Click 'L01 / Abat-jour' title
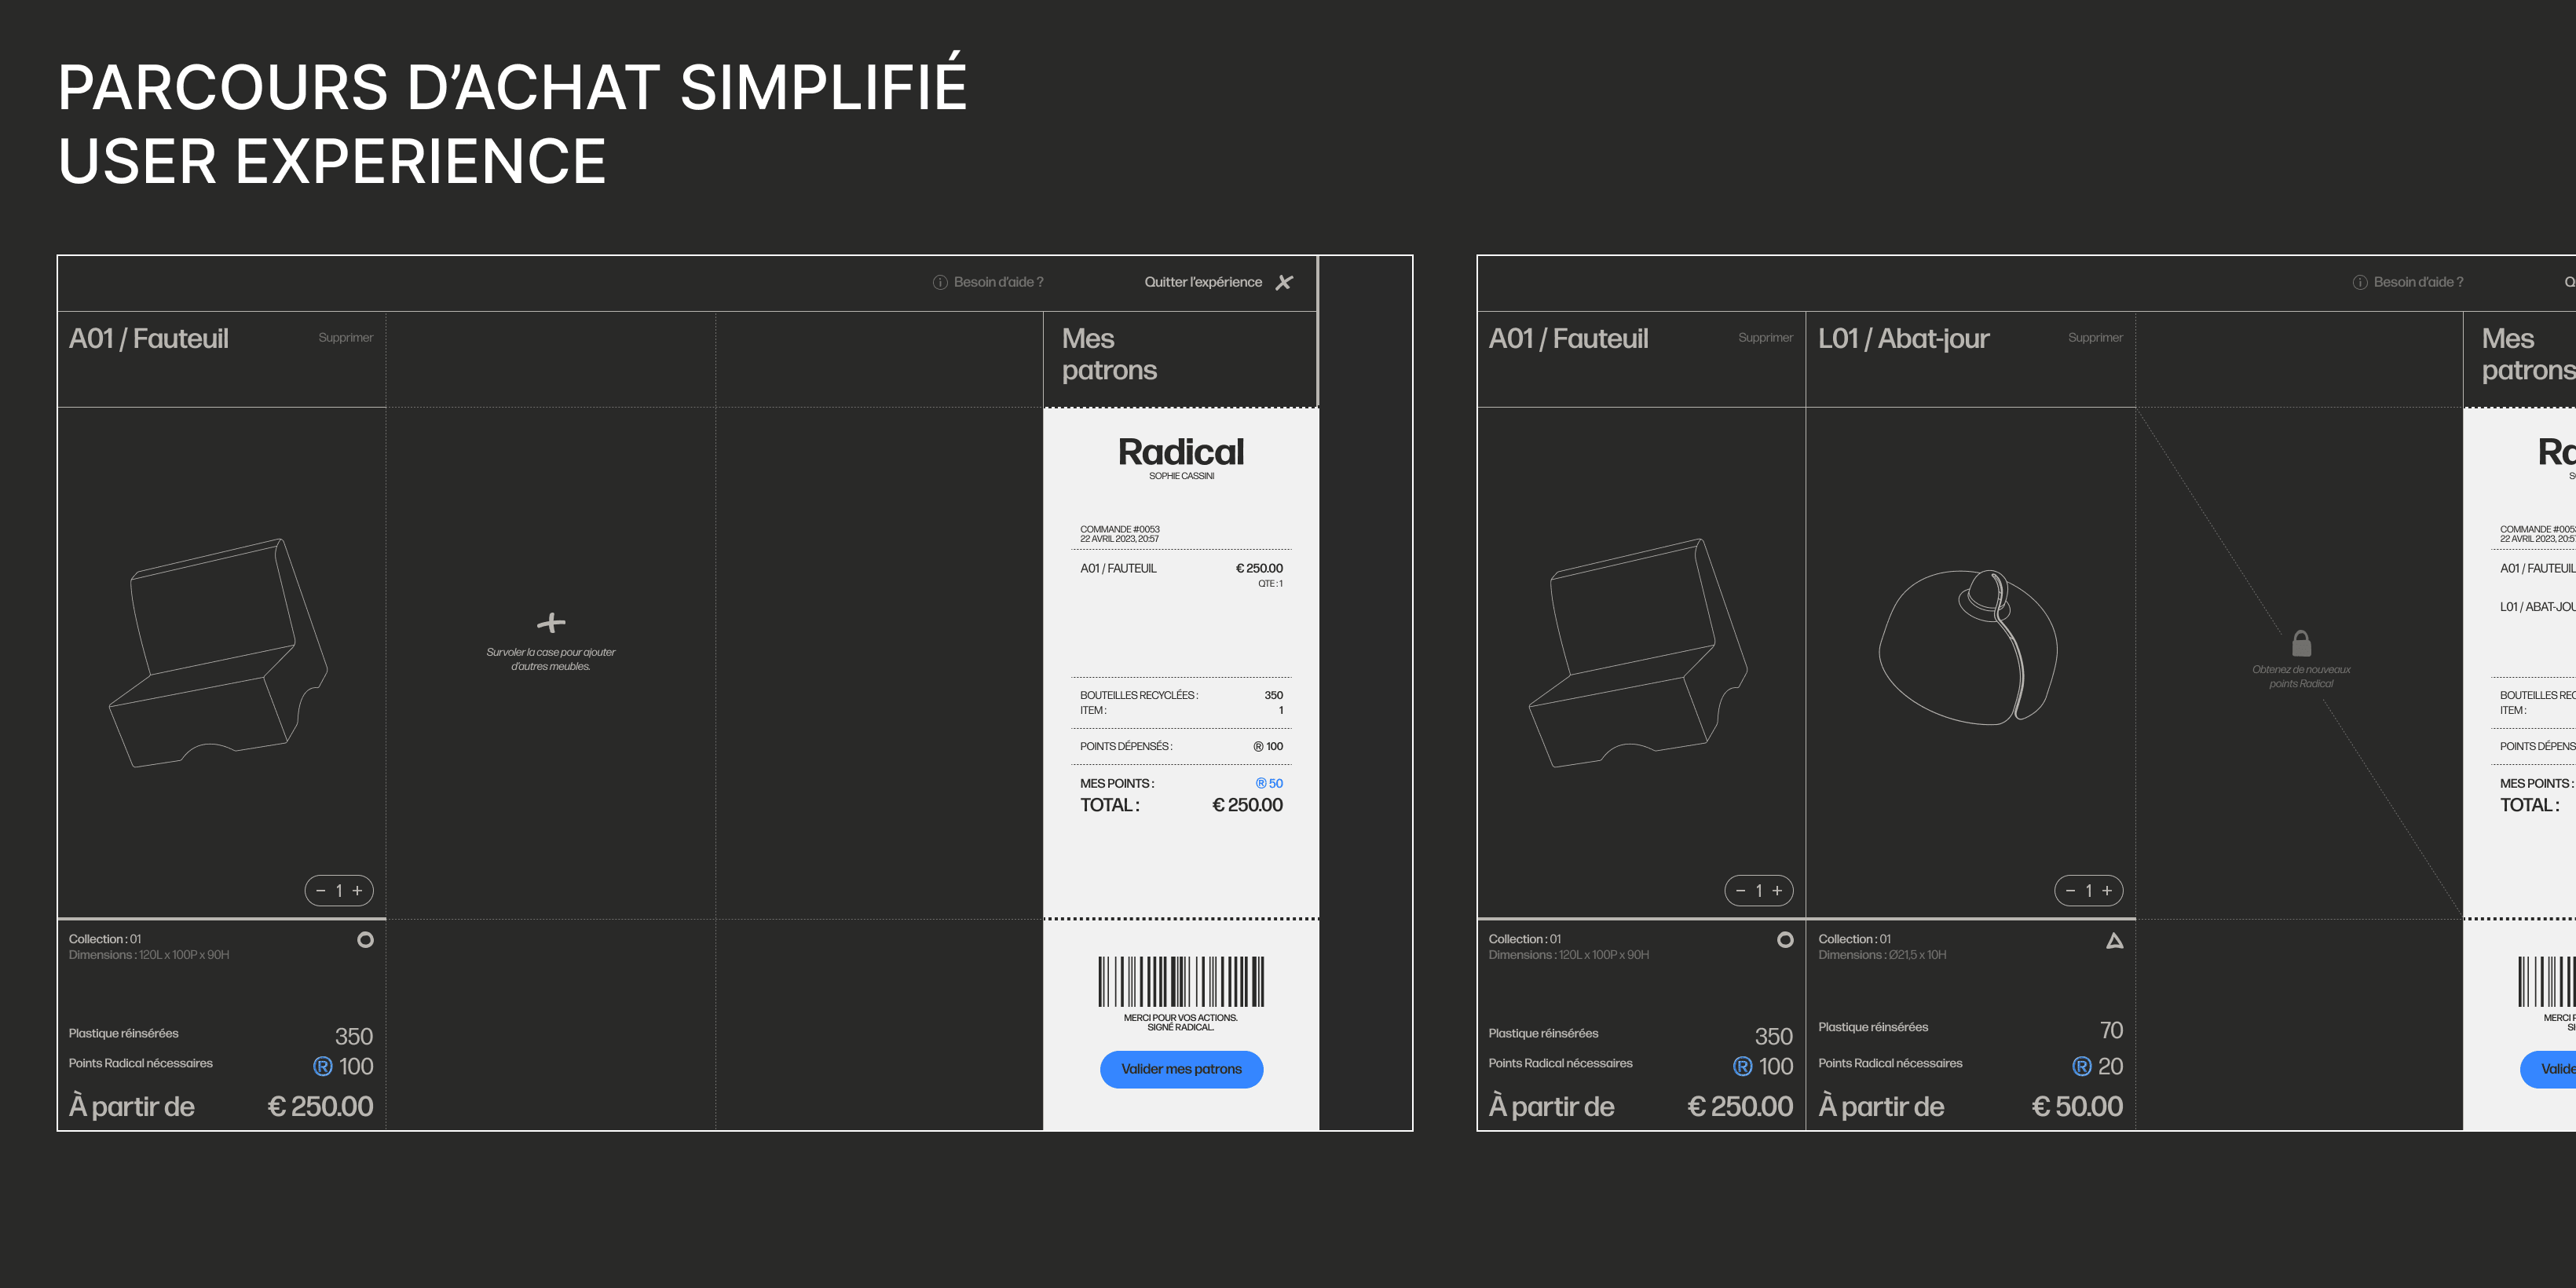This screenshot has width=2576, height=1288. click(x=1904, y=339)
